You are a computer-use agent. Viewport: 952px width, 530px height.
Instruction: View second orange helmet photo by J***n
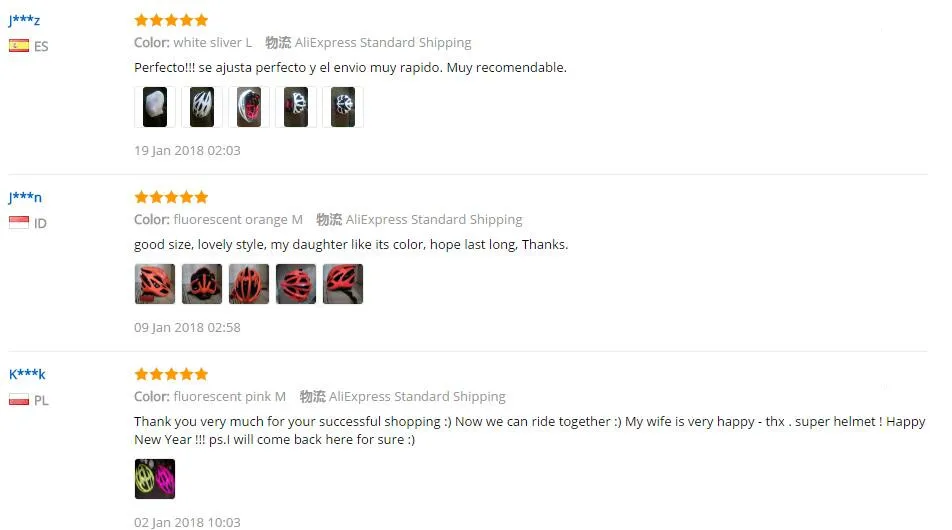(202, 284)
